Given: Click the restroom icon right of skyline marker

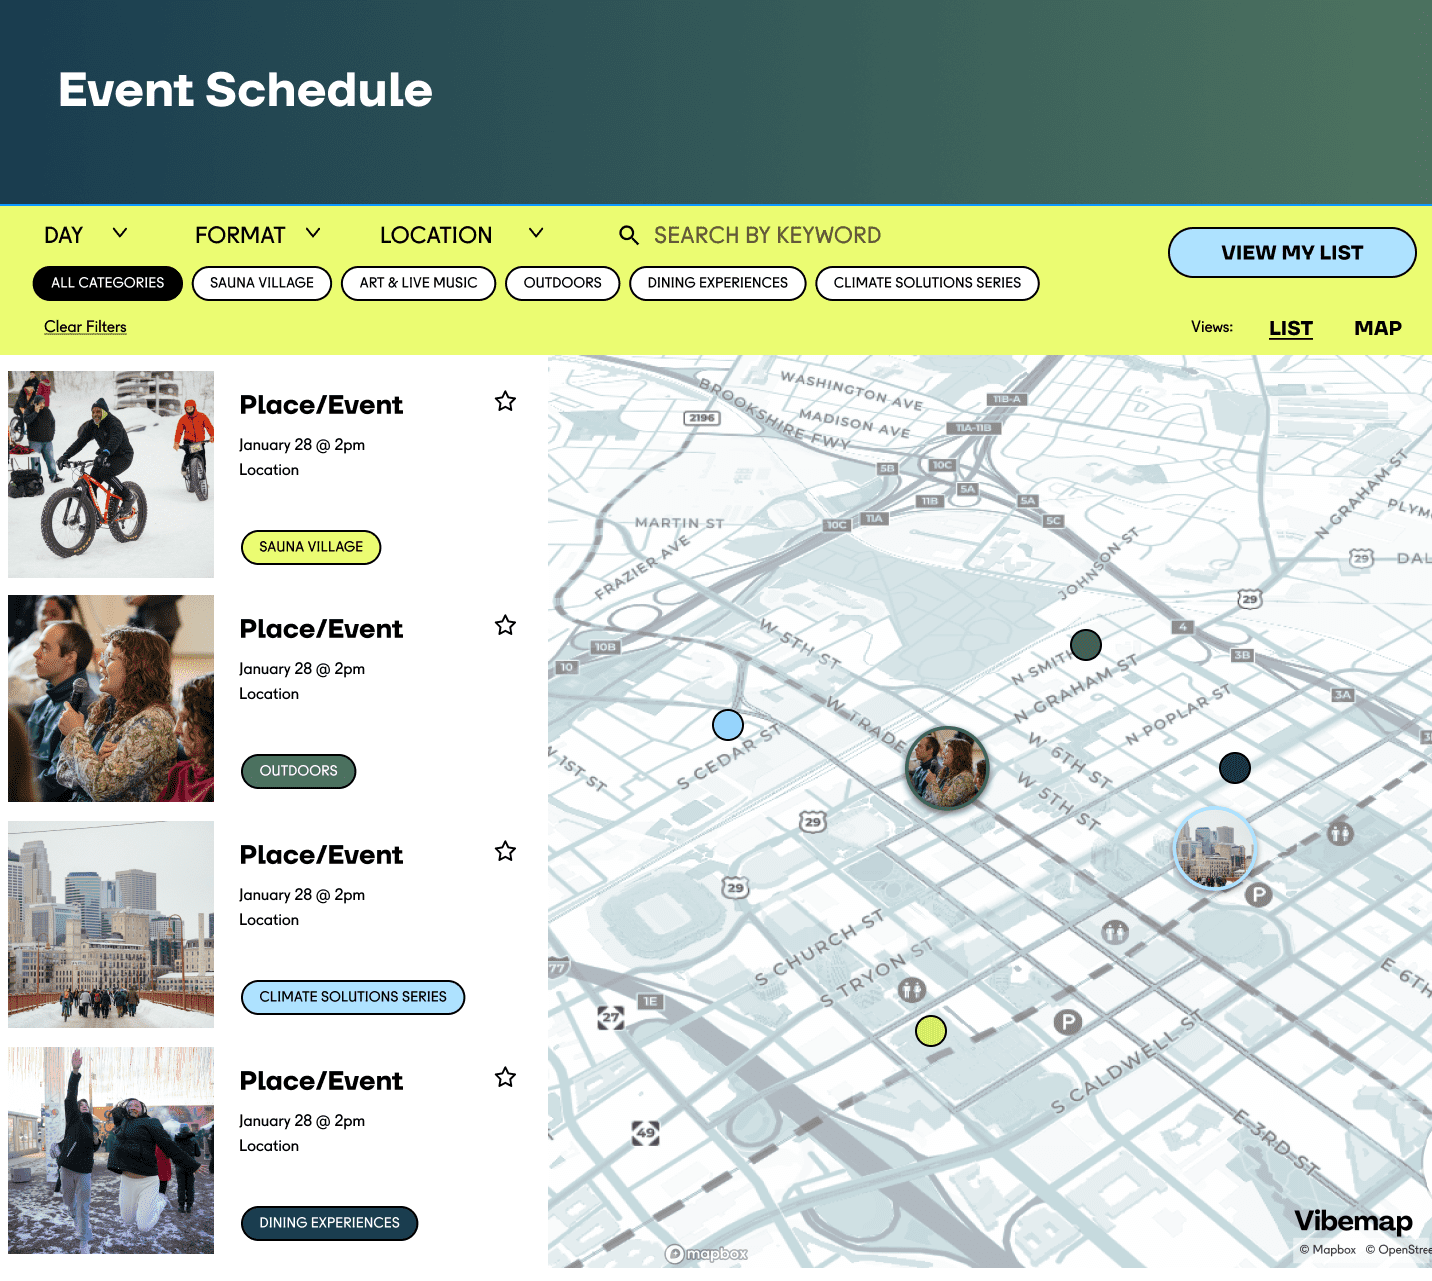Looking at the screenshot, I should [1341, 832].
